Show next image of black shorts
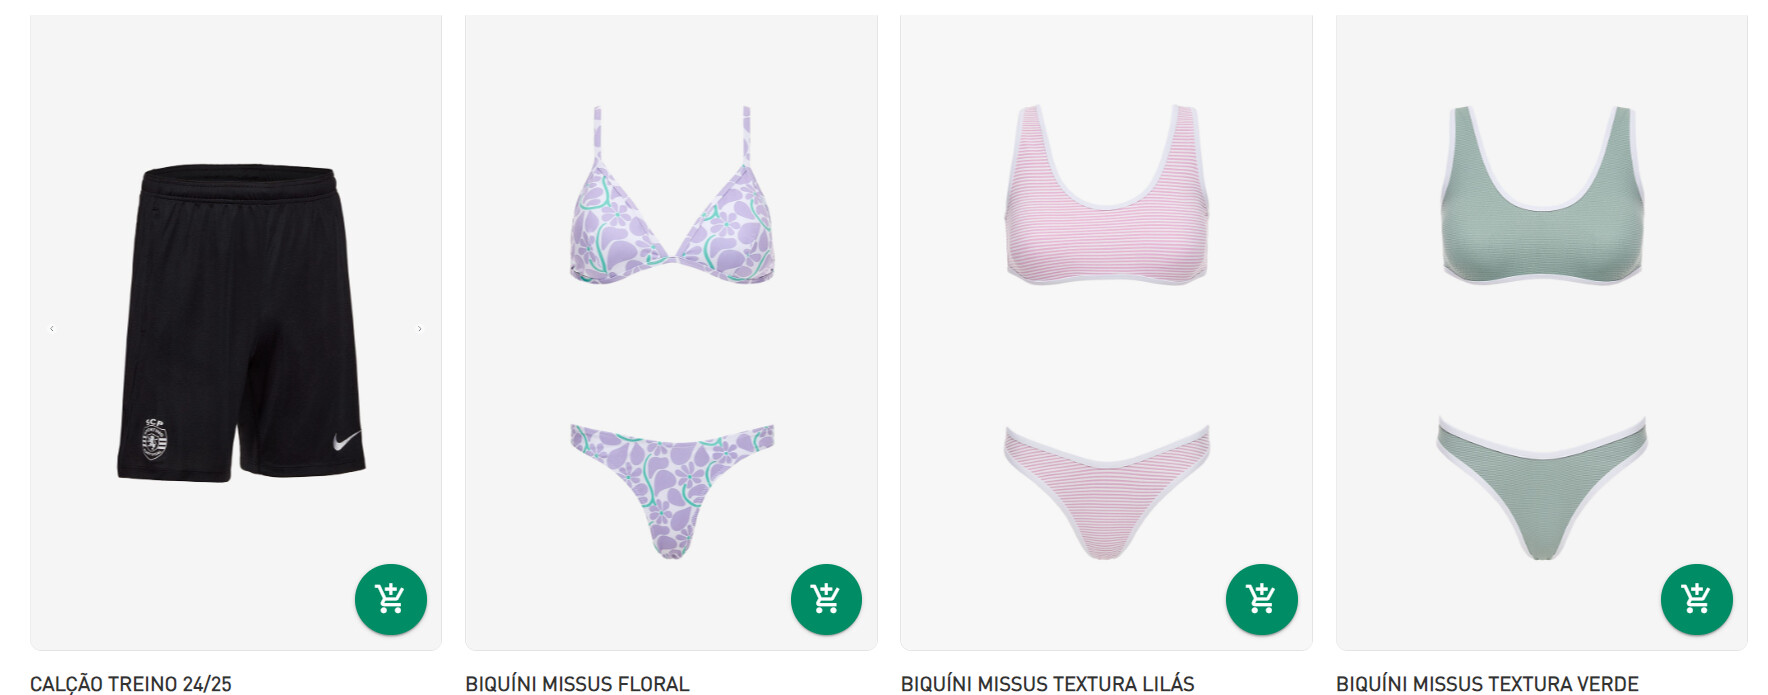 point(420,329)
